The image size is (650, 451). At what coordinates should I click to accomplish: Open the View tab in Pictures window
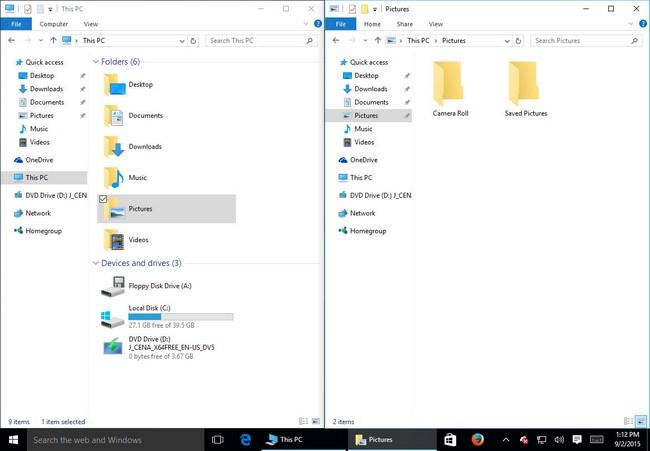(x=436, y=24)
